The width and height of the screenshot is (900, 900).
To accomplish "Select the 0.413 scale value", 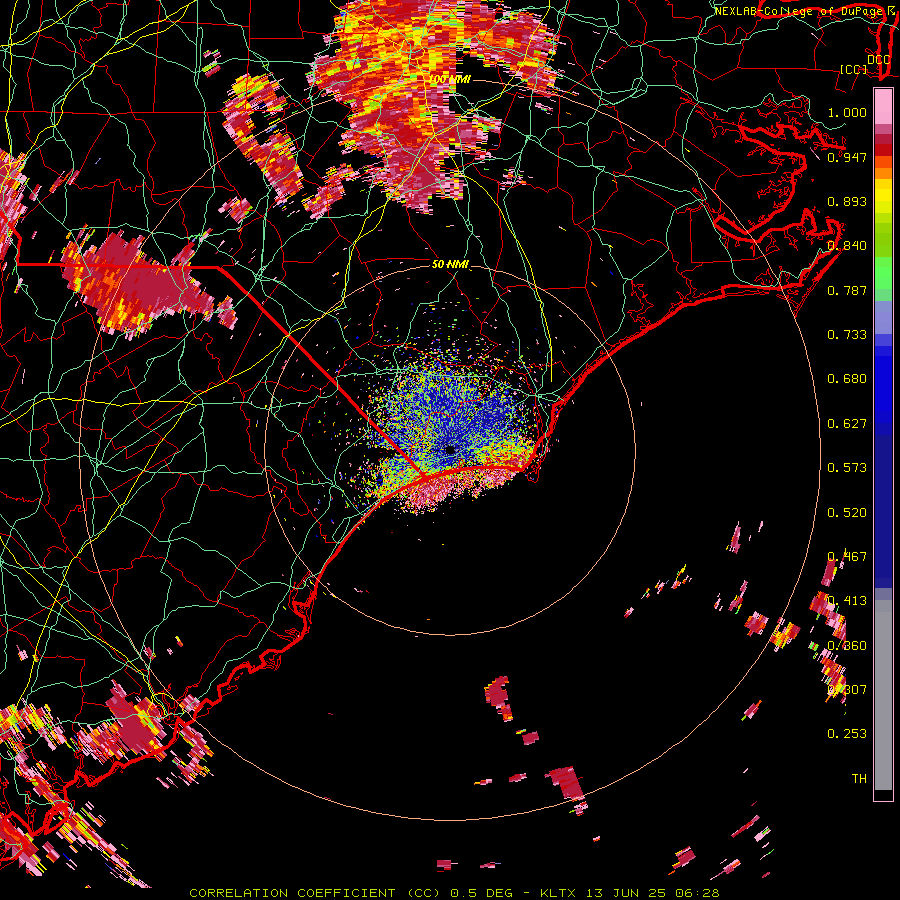I will click(847, 601).
